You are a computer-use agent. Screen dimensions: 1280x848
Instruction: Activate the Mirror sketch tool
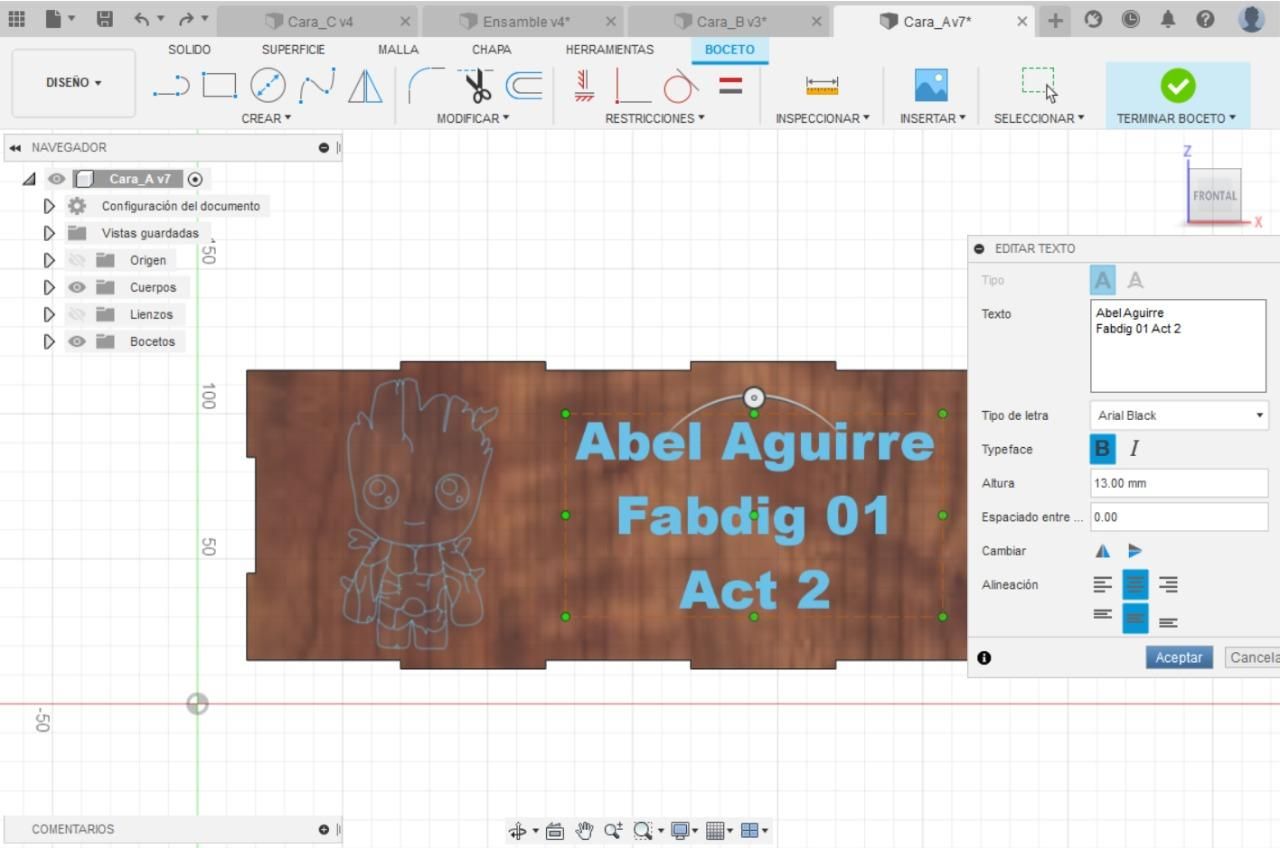365,86
